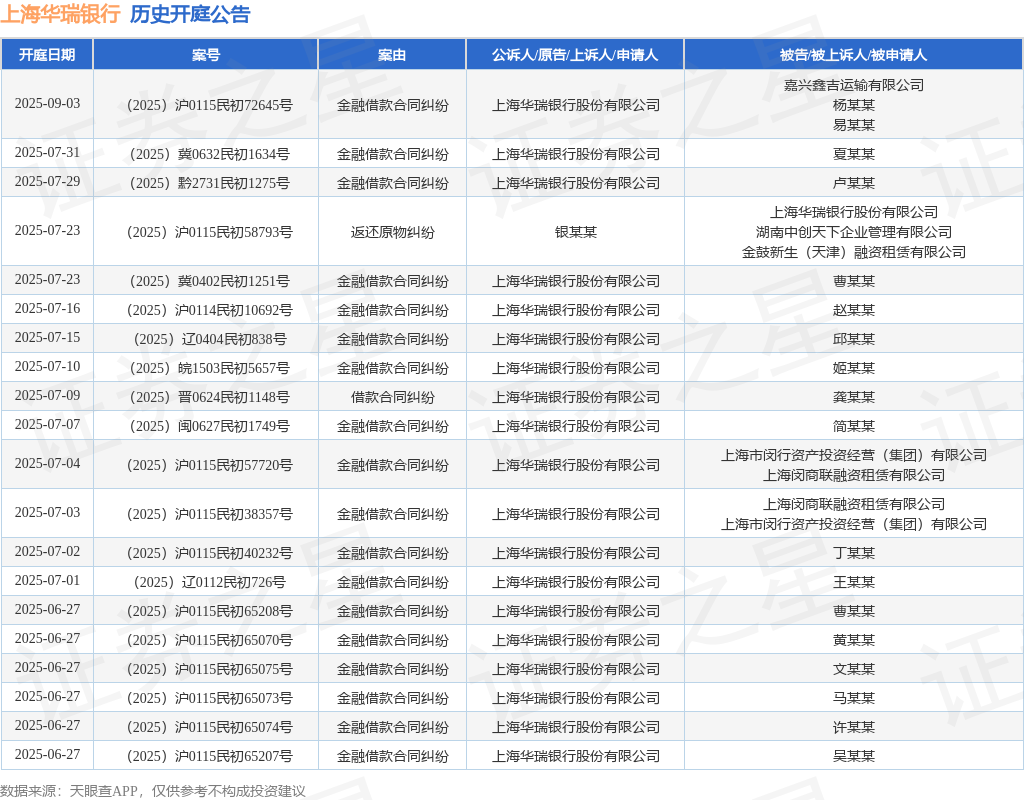Select the 案由 column header
The image size is (1024, 800).
[x=392, y=55]
